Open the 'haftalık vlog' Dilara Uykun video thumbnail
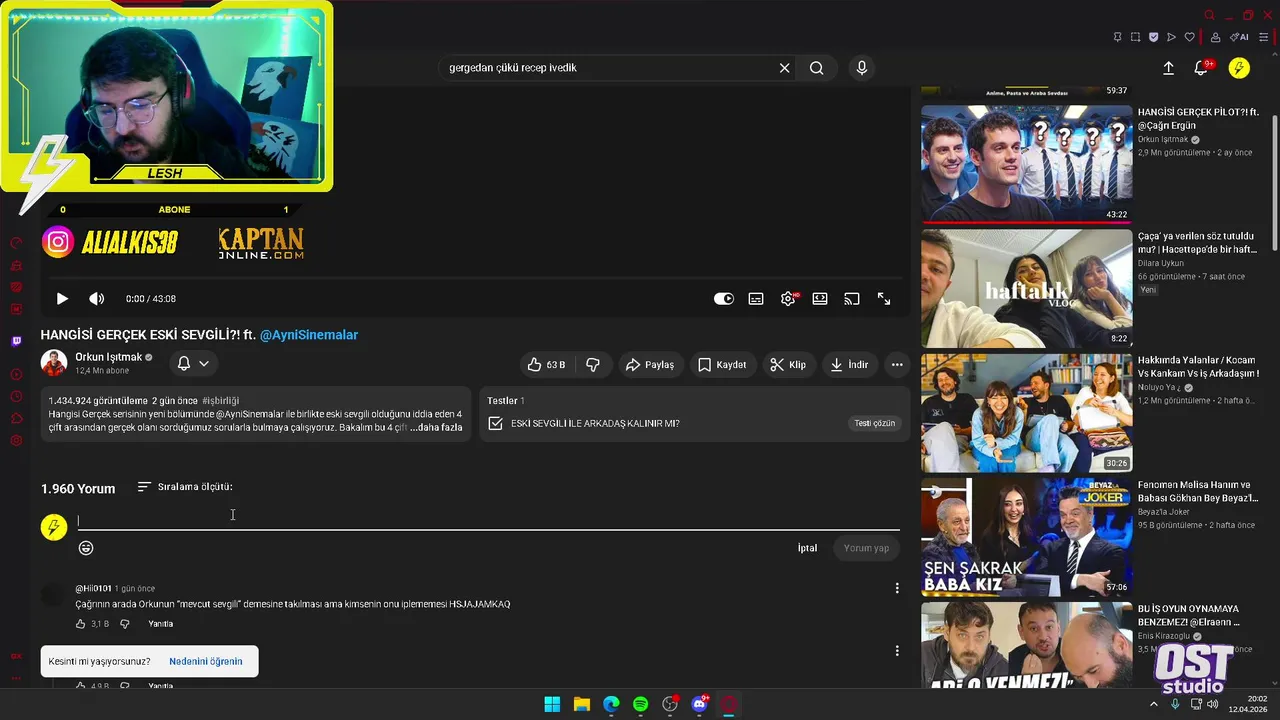 click(x=1027, y=289)
